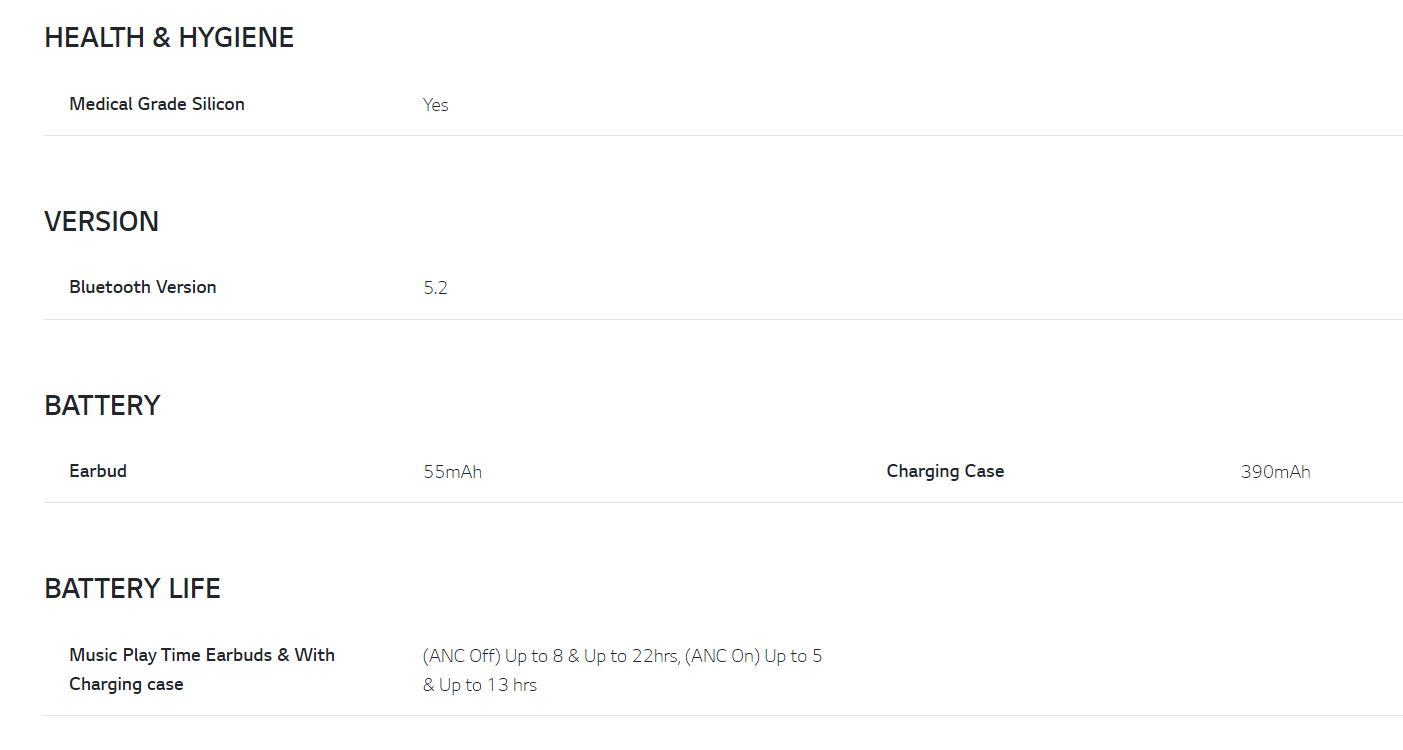Click the divider line below Earbud battery row
This screenshot has height=750, width=1403.
click(722, 503)
